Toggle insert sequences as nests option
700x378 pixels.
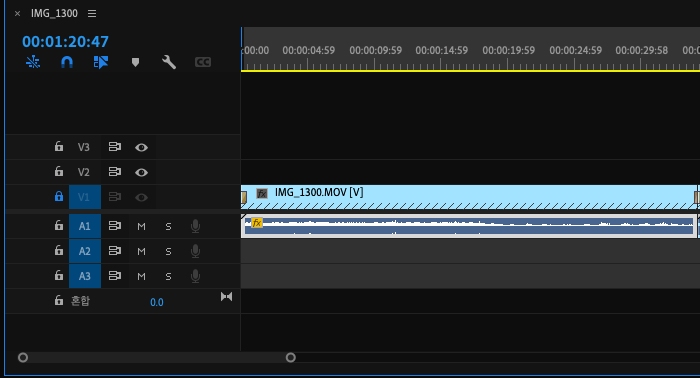pos(33,62)
